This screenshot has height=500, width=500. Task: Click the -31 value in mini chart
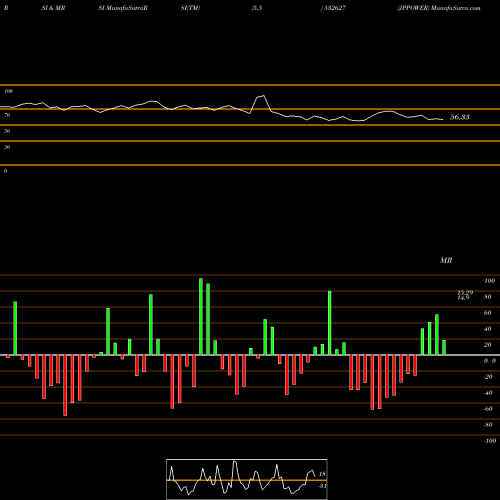pyautogui.click(x=322, y=486)
